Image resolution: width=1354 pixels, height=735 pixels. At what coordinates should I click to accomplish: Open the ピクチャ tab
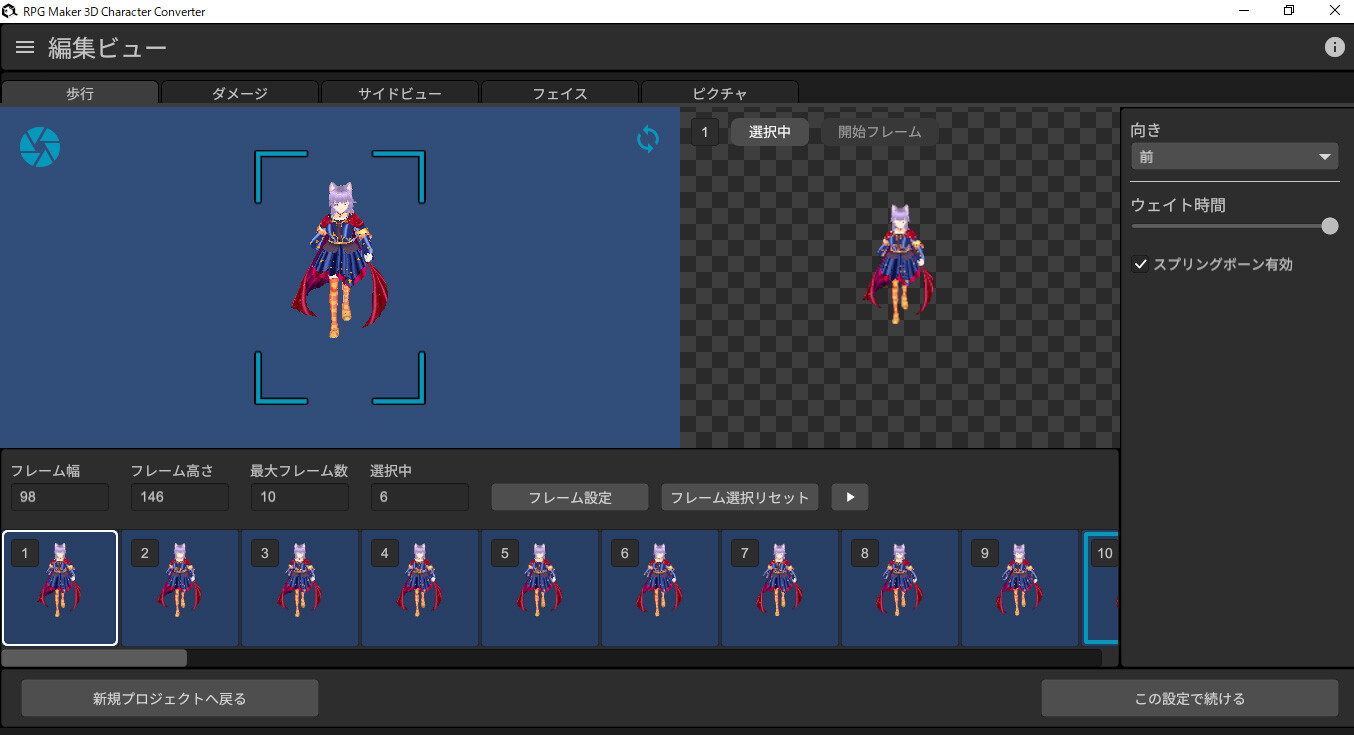click(719, 93)
